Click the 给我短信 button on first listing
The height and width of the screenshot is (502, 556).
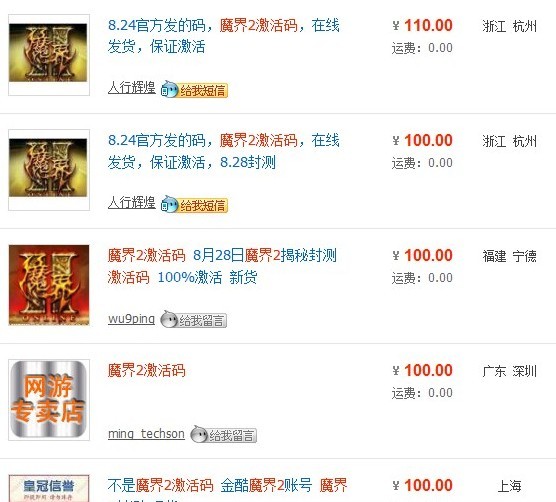194,90
